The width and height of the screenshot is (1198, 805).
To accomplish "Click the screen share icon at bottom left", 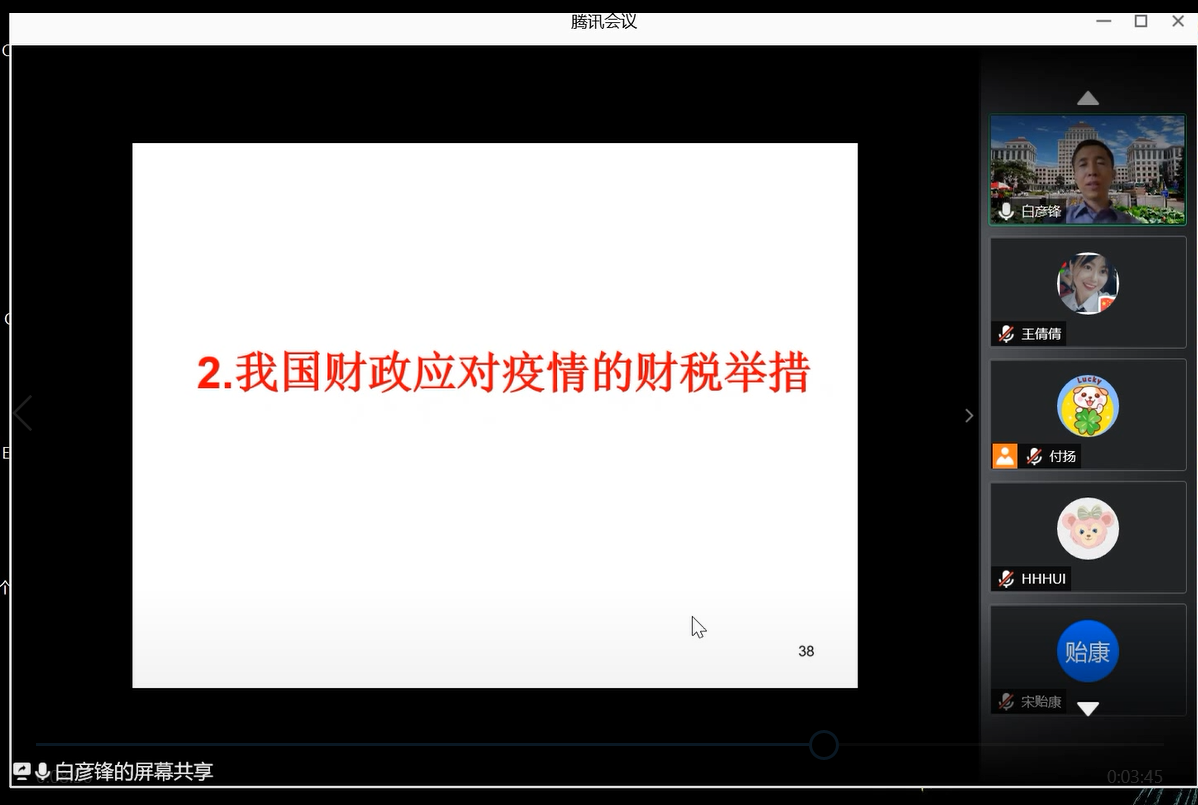I will tap(21, 771).
